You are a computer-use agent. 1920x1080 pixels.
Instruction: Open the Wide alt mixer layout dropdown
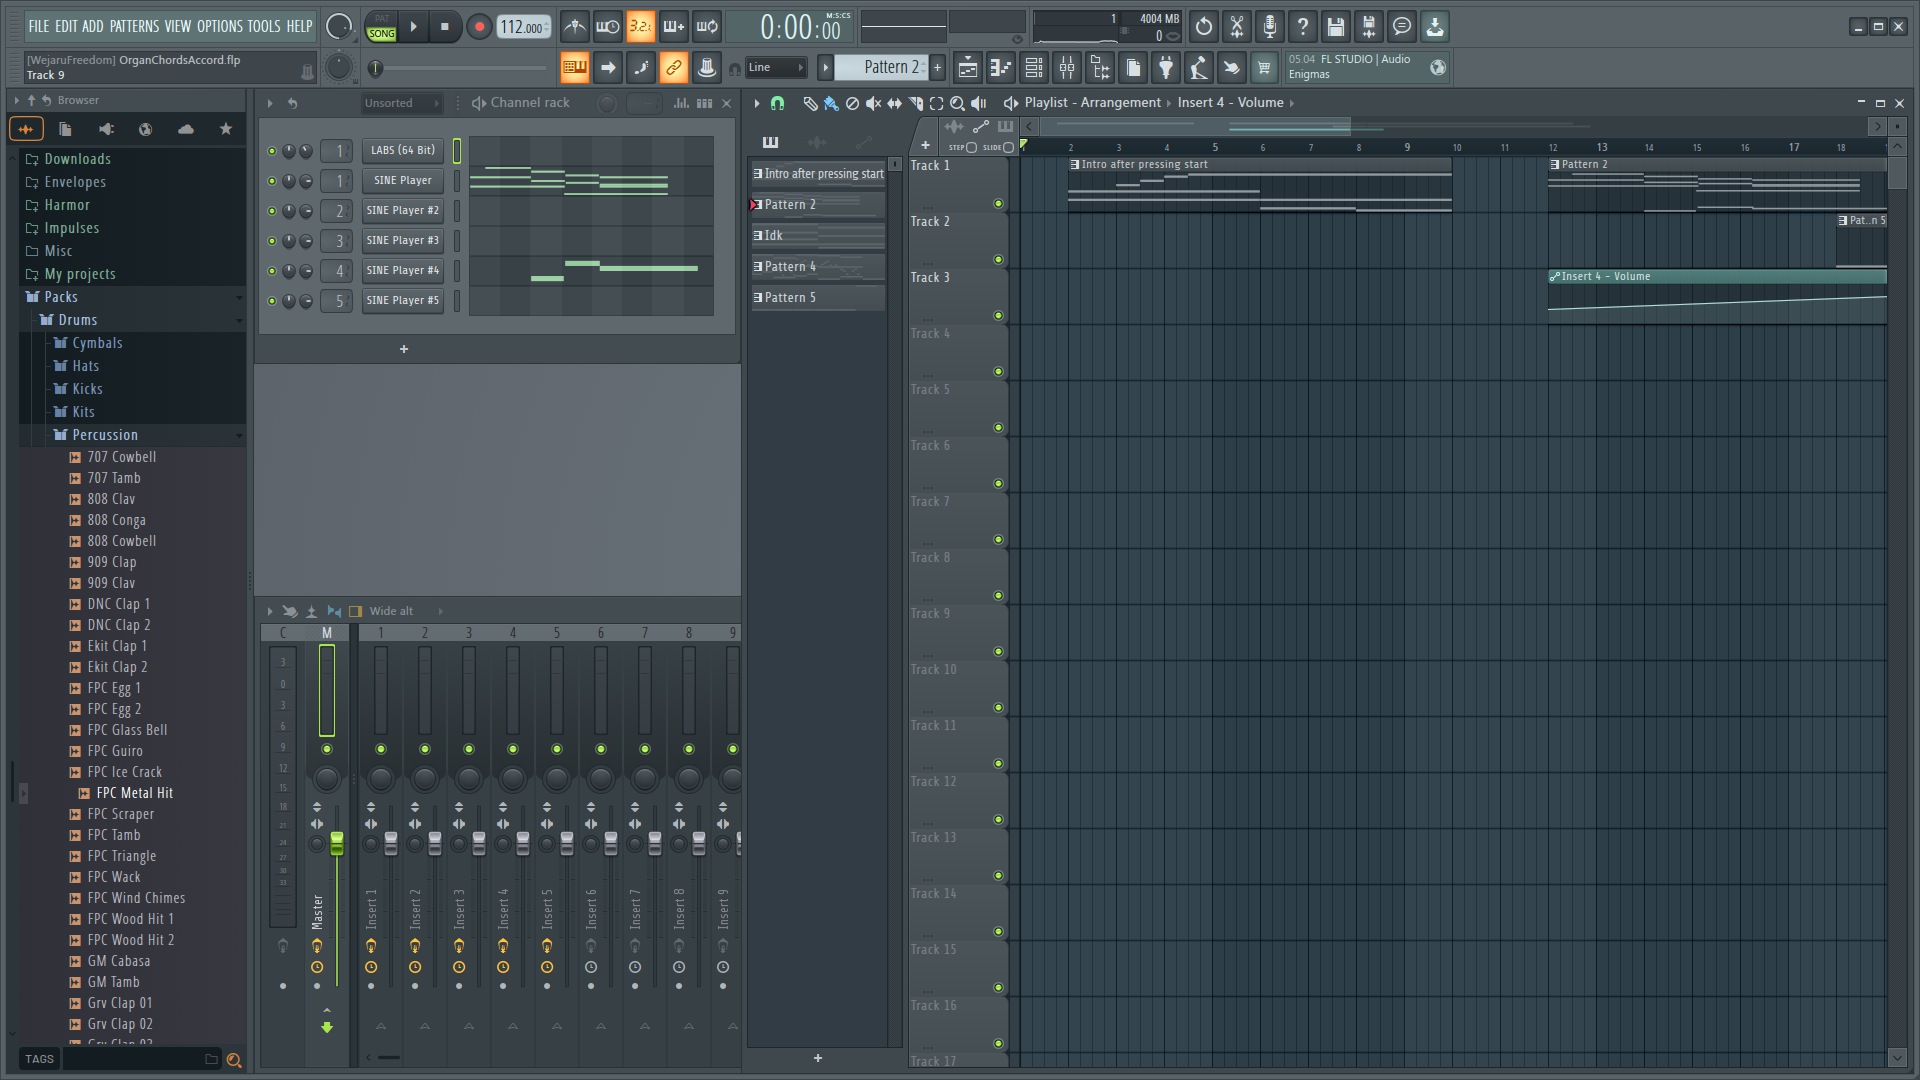[405, 611]
